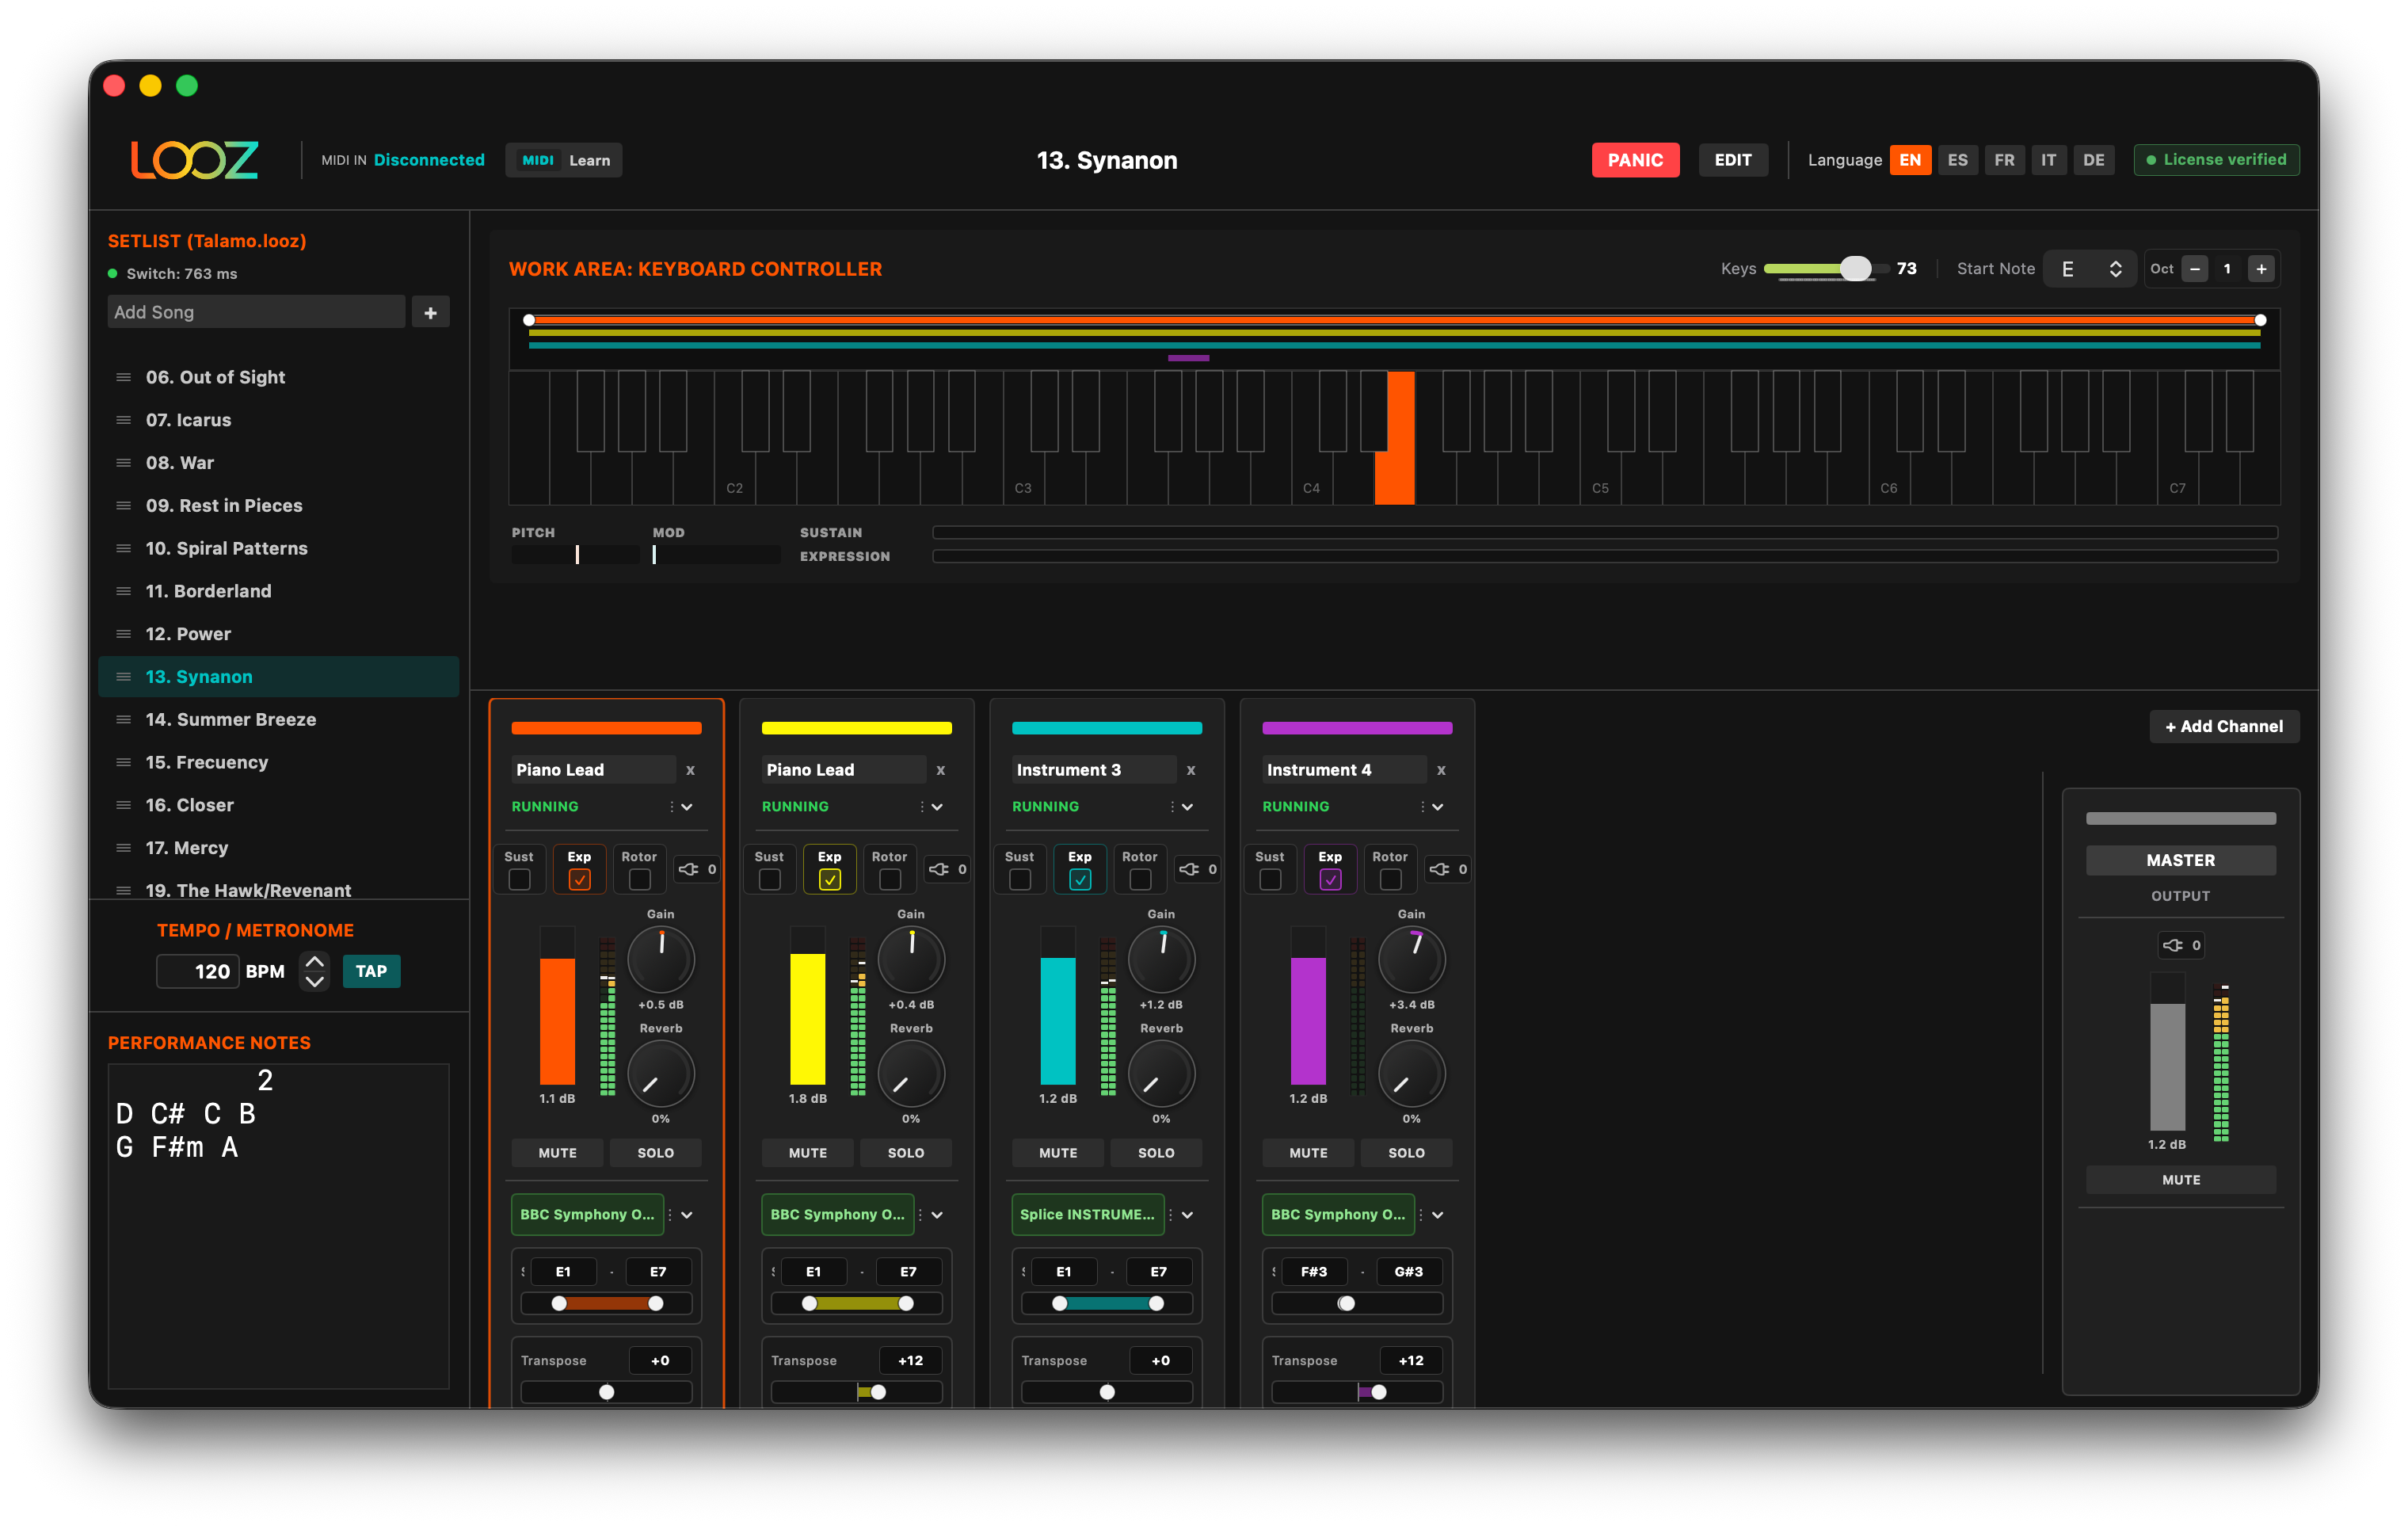Open plugin chevron beside Splice INSTRUME

[x=1187, y=1215]
